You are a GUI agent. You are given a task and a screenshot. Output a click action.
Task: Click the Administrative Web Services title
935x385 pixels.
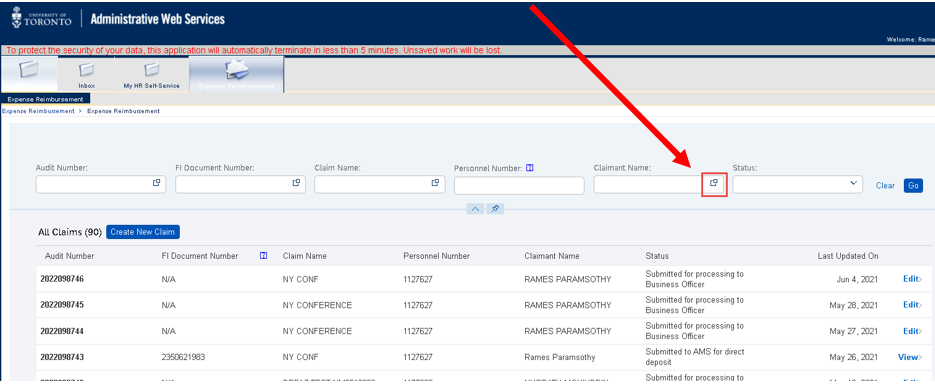click(x=157, y=19)
